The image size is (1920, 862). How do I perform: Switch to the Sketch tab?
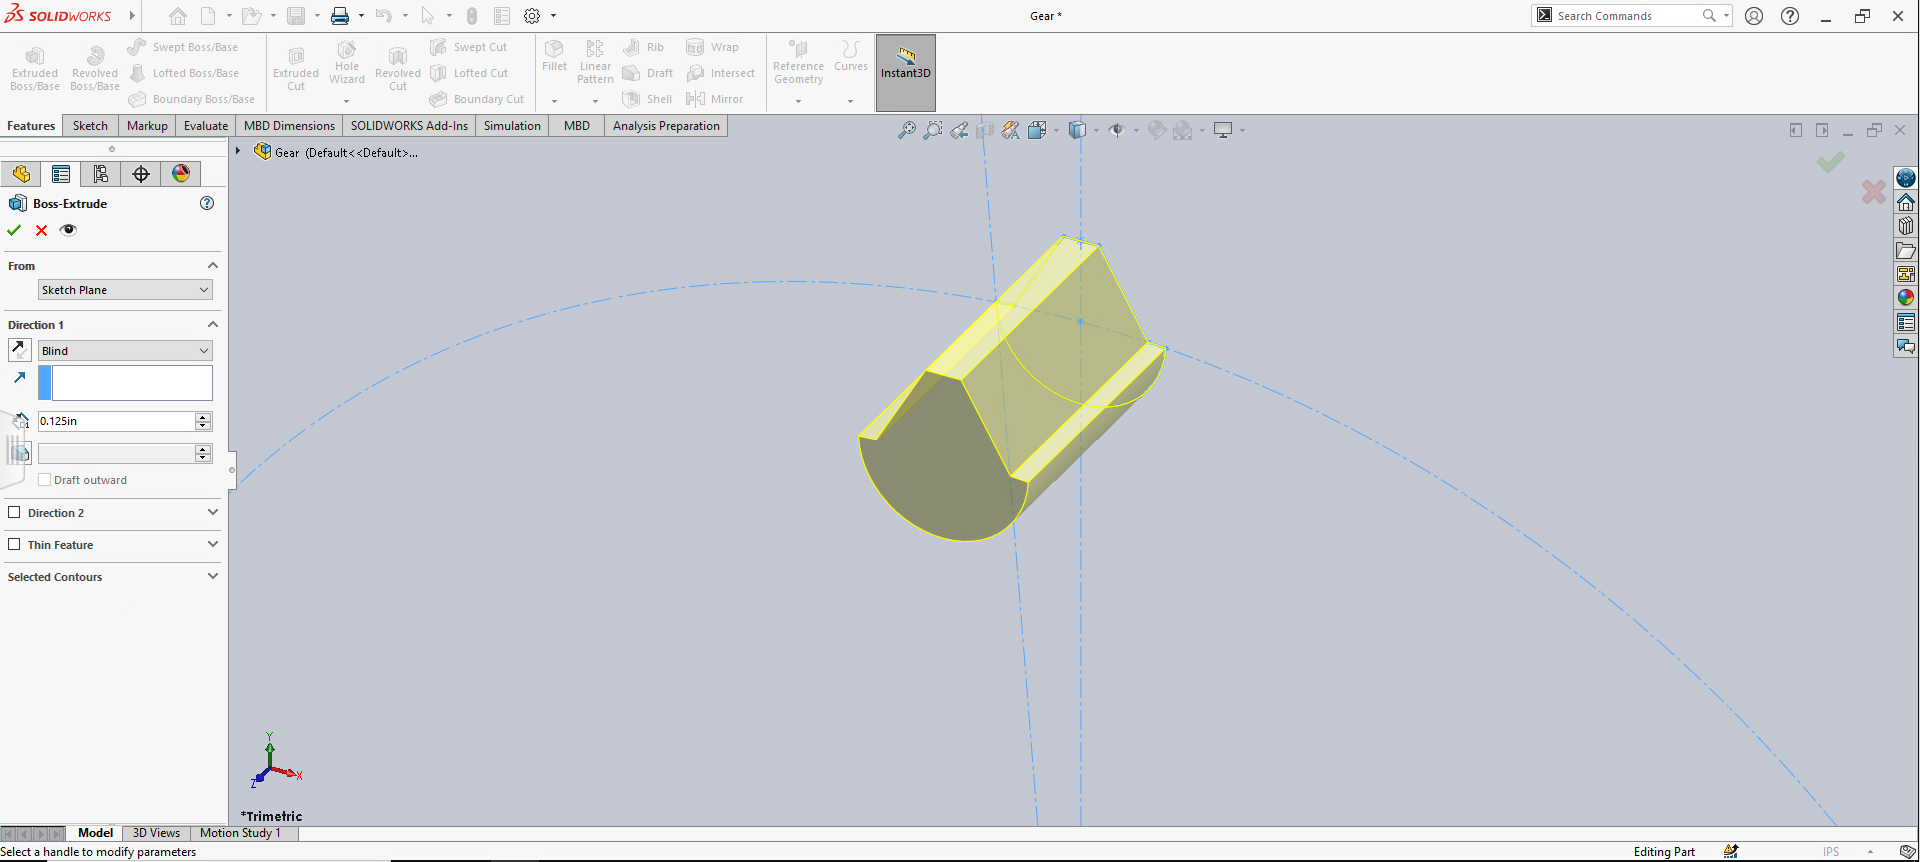(x=90, y=126)
